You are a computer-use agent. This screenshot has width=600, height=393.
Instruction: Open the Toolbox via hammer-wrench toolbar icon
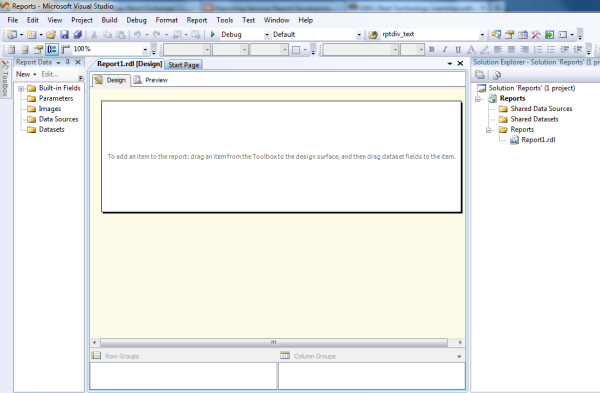pos(536,35)
